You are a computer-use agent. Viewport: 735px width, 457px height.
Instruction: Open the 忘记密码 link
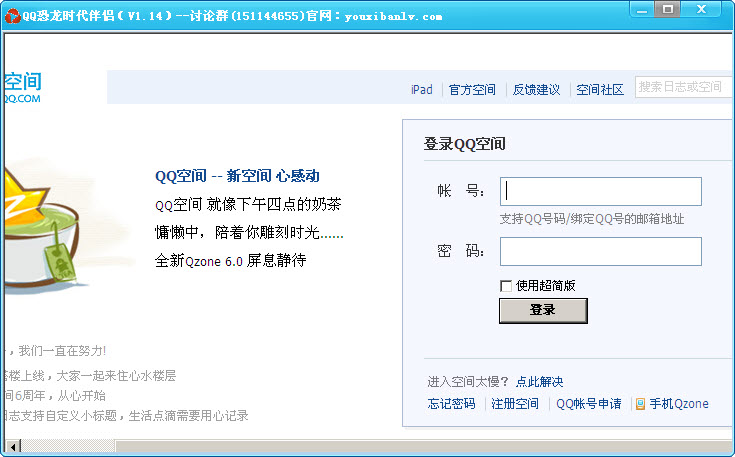click(x=451, y=404)
